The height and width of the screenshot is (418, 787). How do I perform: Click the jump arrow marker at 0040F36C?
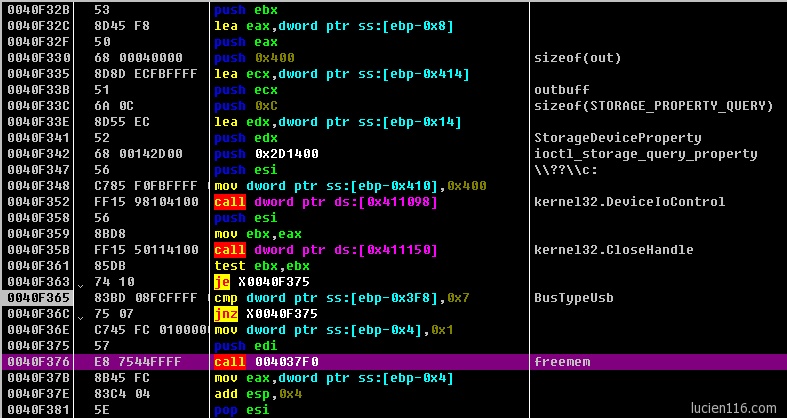79,314
